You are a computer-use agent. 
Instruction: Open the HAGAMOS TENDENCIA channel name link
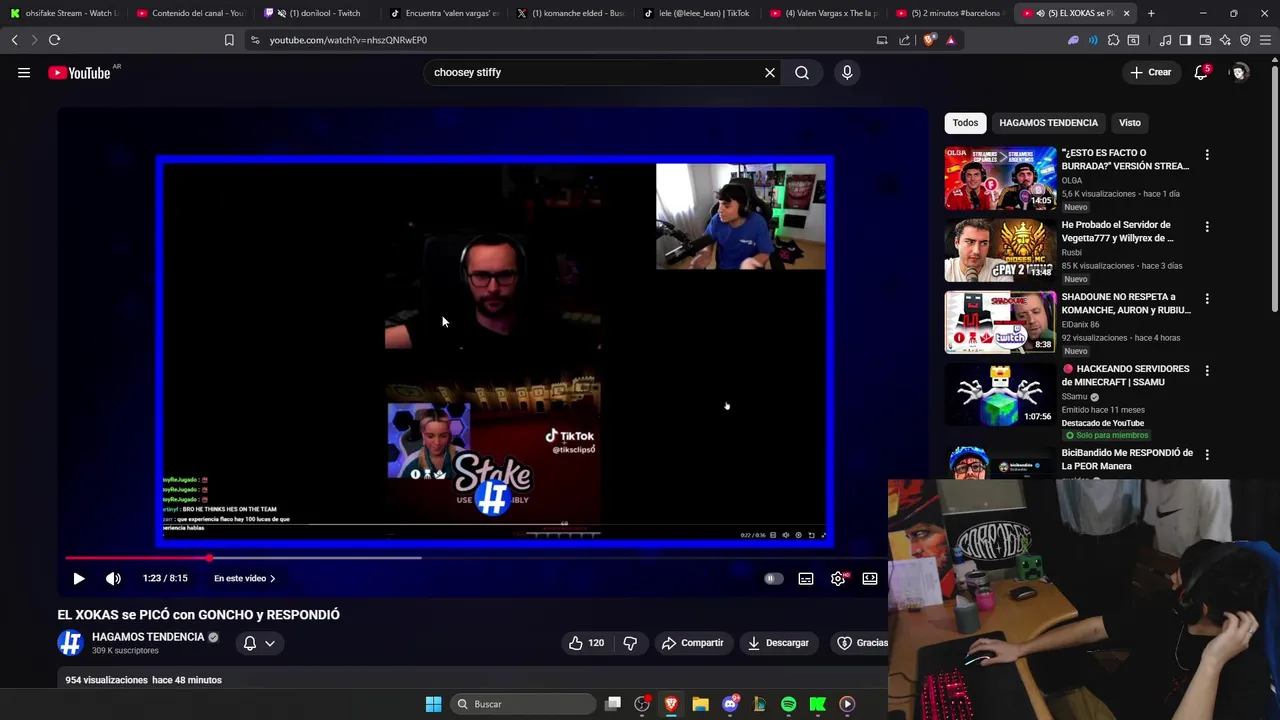pyautogui.click(x=148, y=637)
